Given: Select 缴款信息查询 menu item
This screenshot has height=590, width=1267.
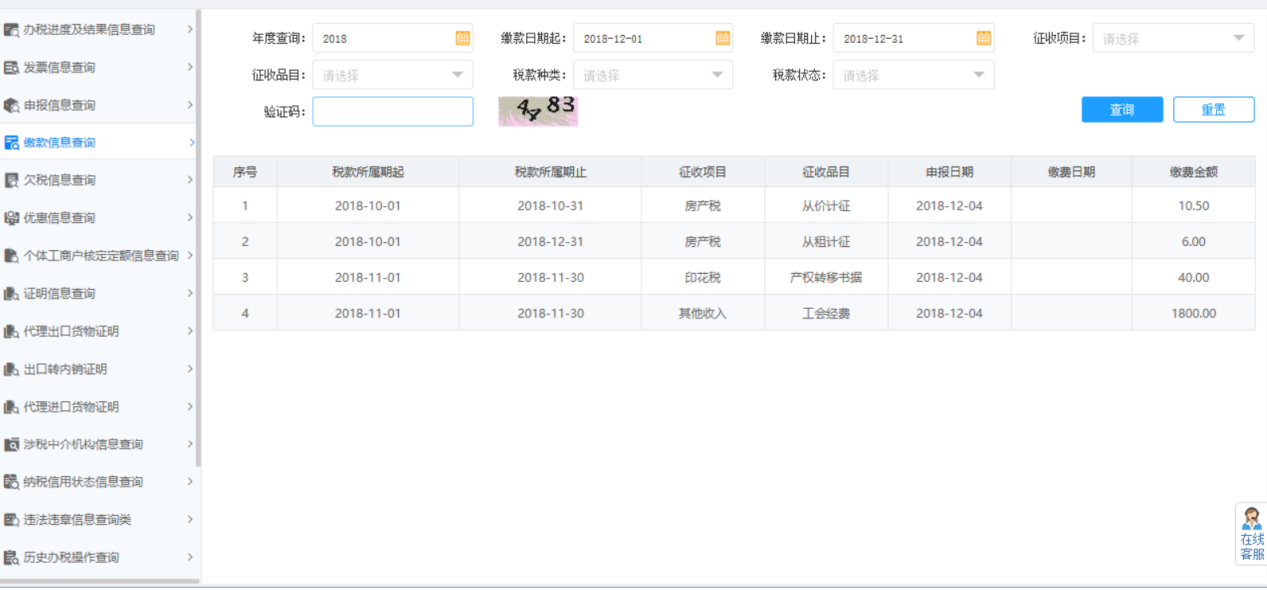Looking at the screenshot, I should [60, 143].
